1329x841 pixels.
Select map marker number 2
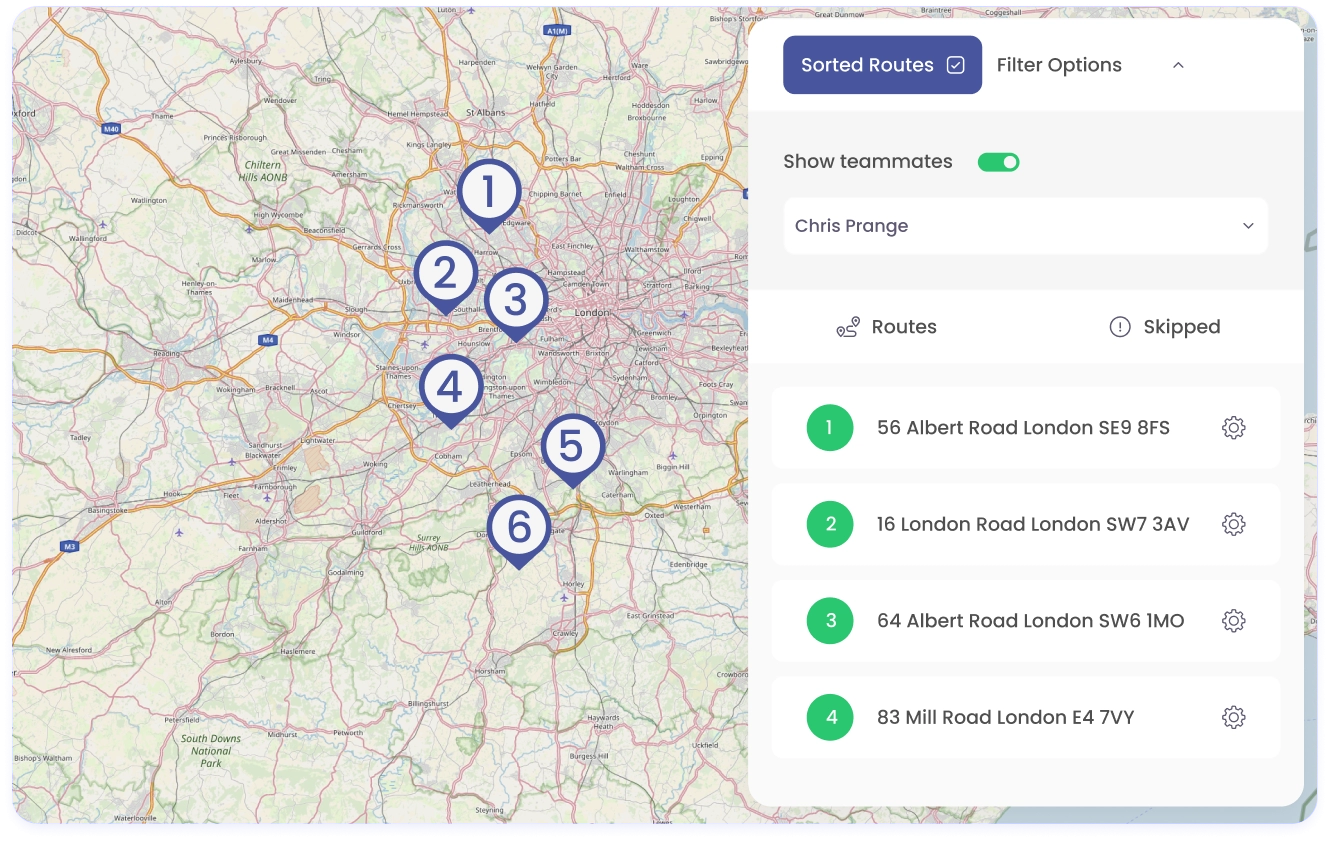(445, 274)
